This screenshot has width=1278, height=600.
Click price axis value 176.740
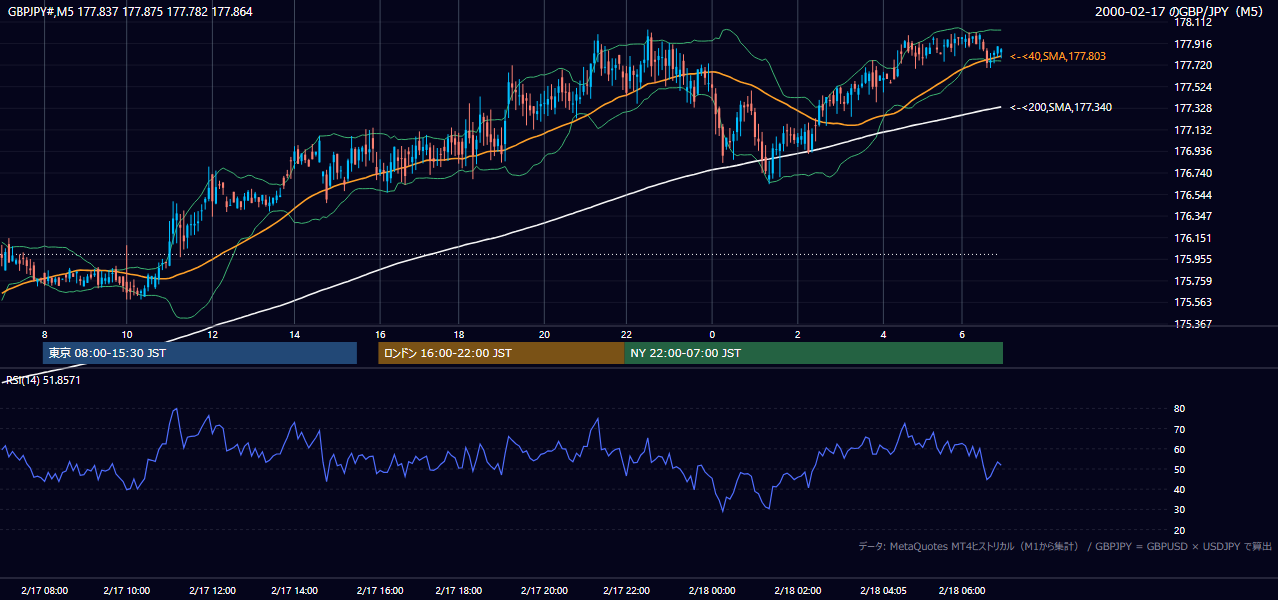pyautogui.click(x=1193, y=173)
